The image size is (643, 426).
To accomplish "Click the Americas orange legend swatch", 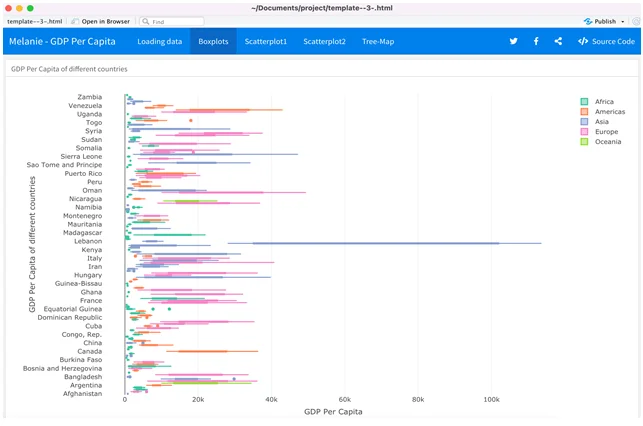I will coord(584,112).
